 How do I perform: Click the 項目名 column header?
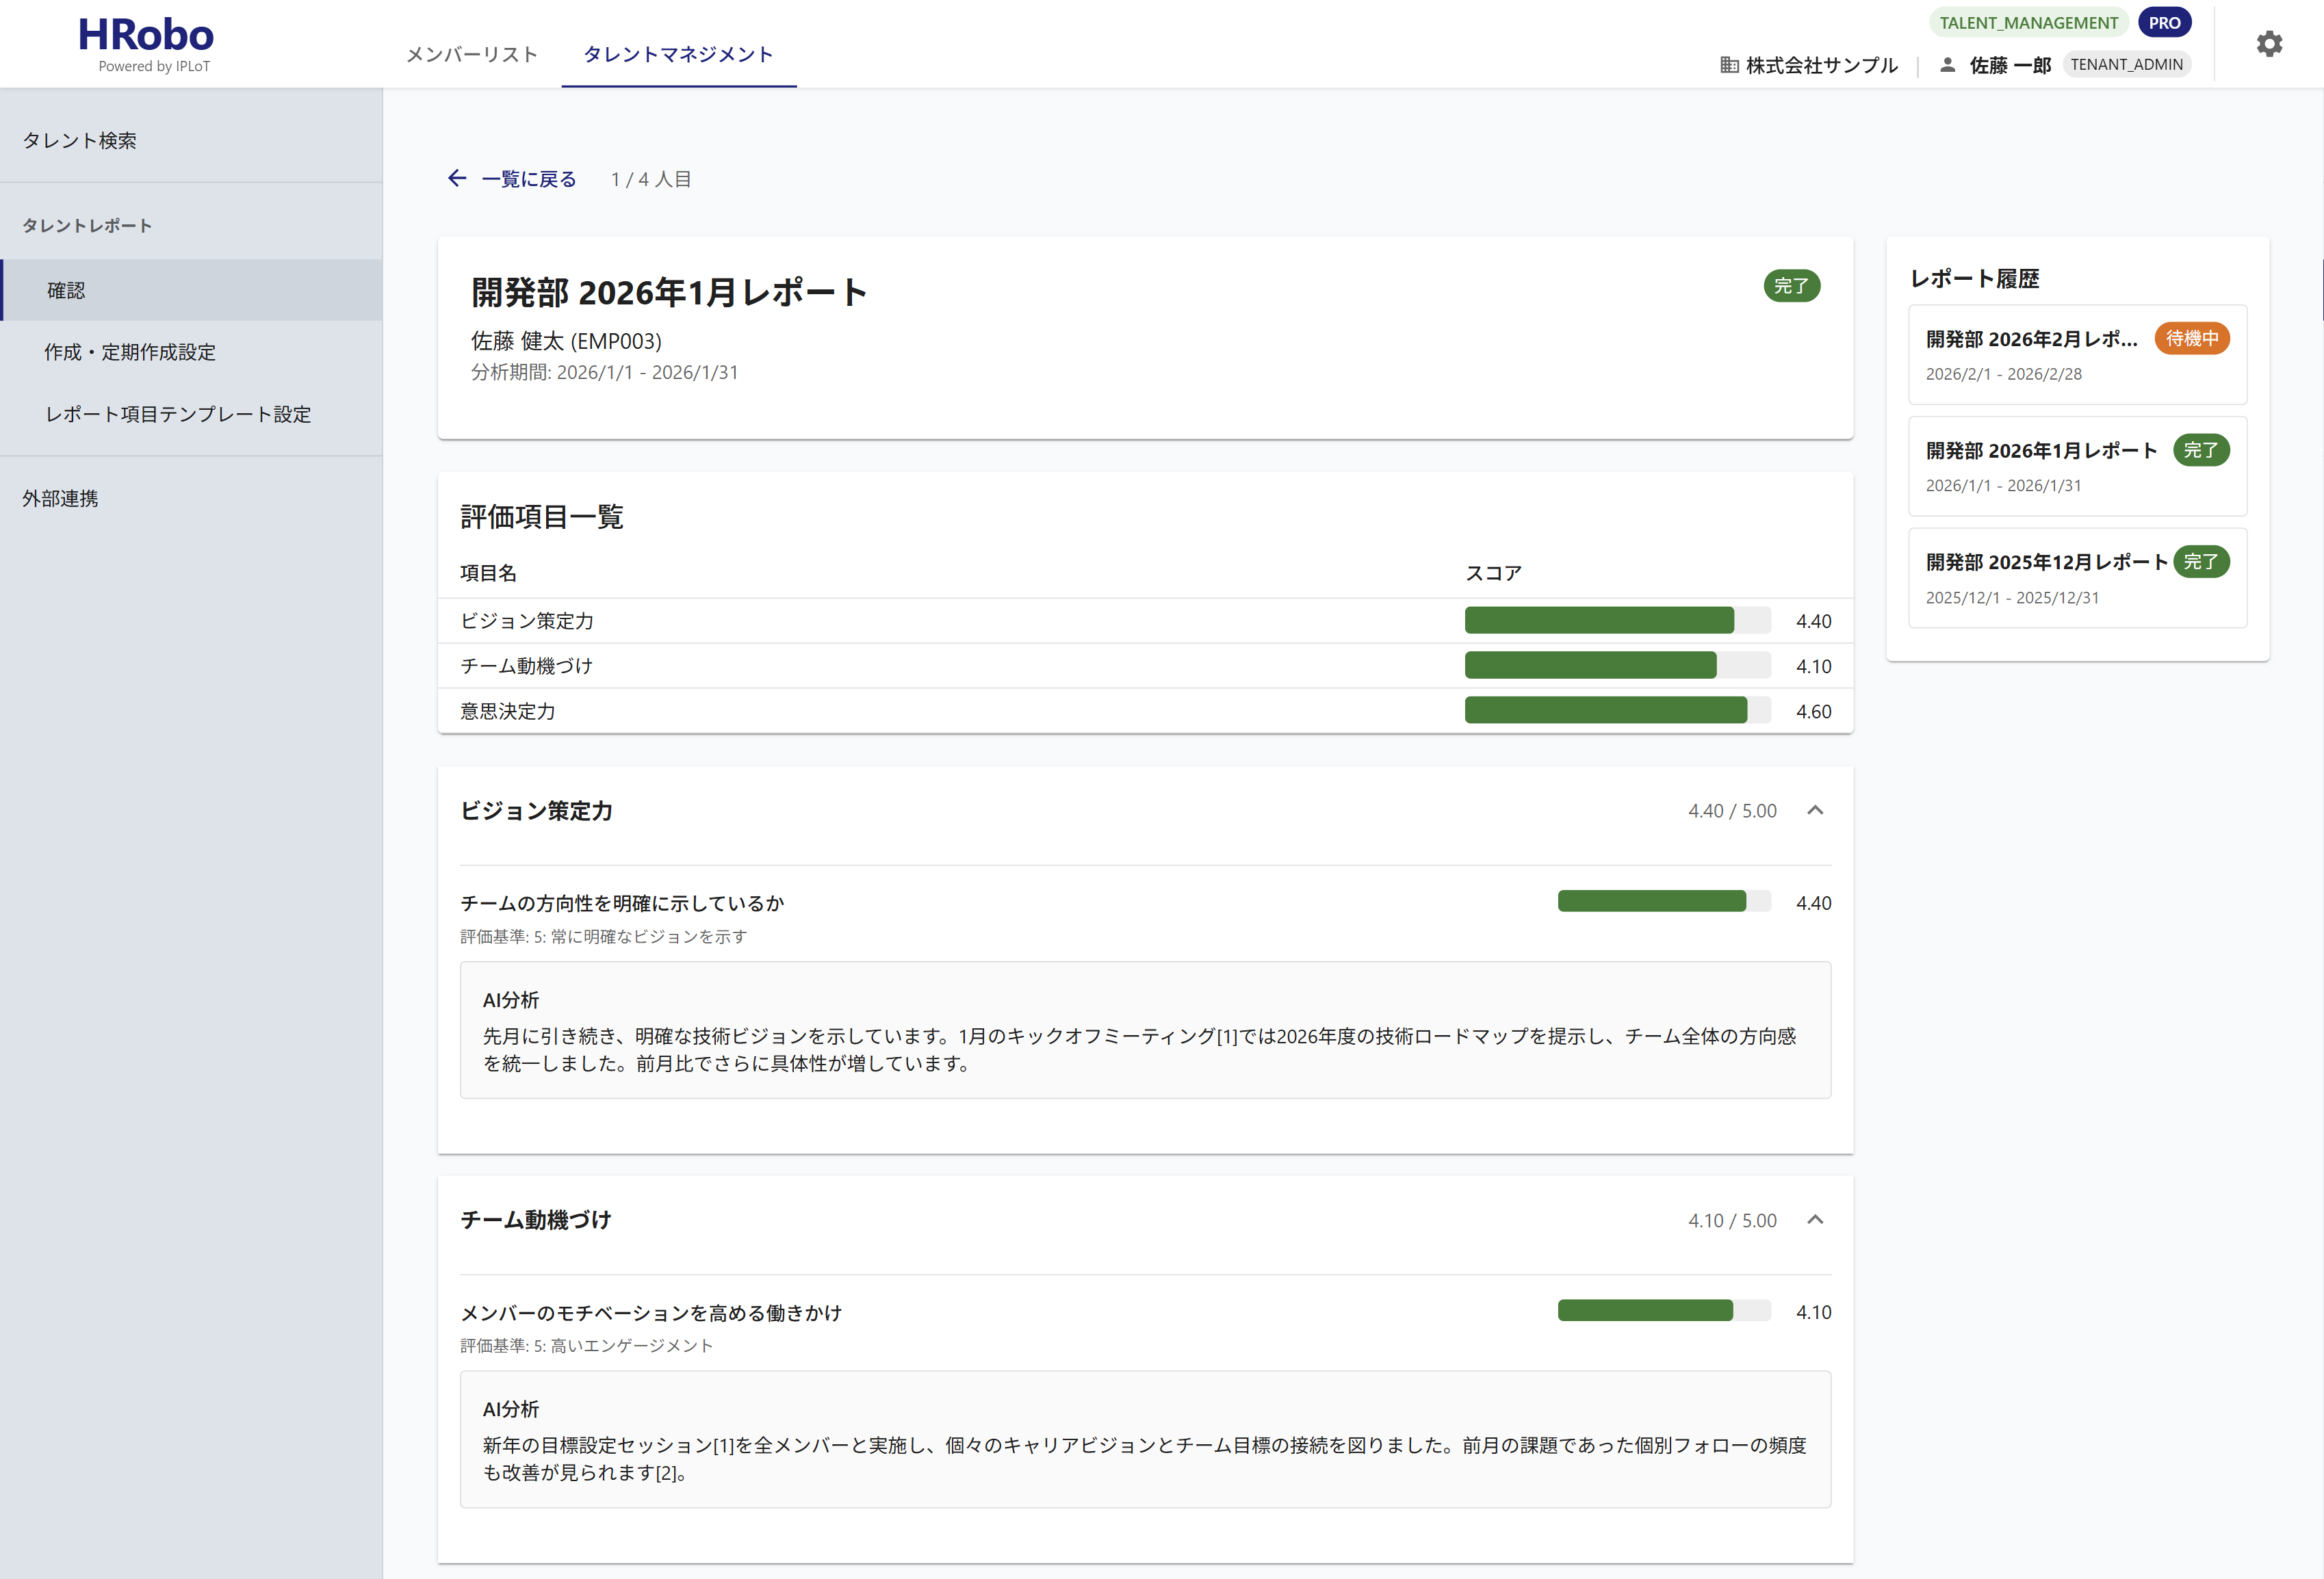[x=488, y=573]
